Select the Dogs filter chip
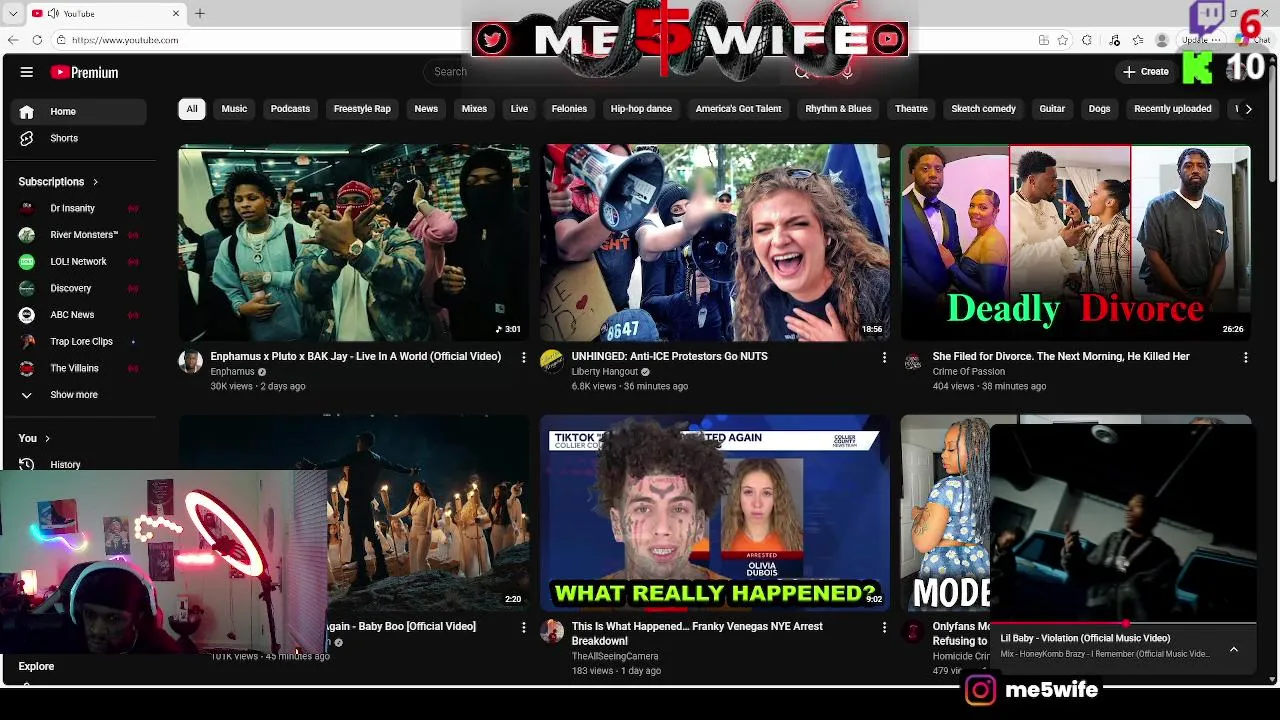Viewport: 1280px width, 720px height. coord(1099,109)
